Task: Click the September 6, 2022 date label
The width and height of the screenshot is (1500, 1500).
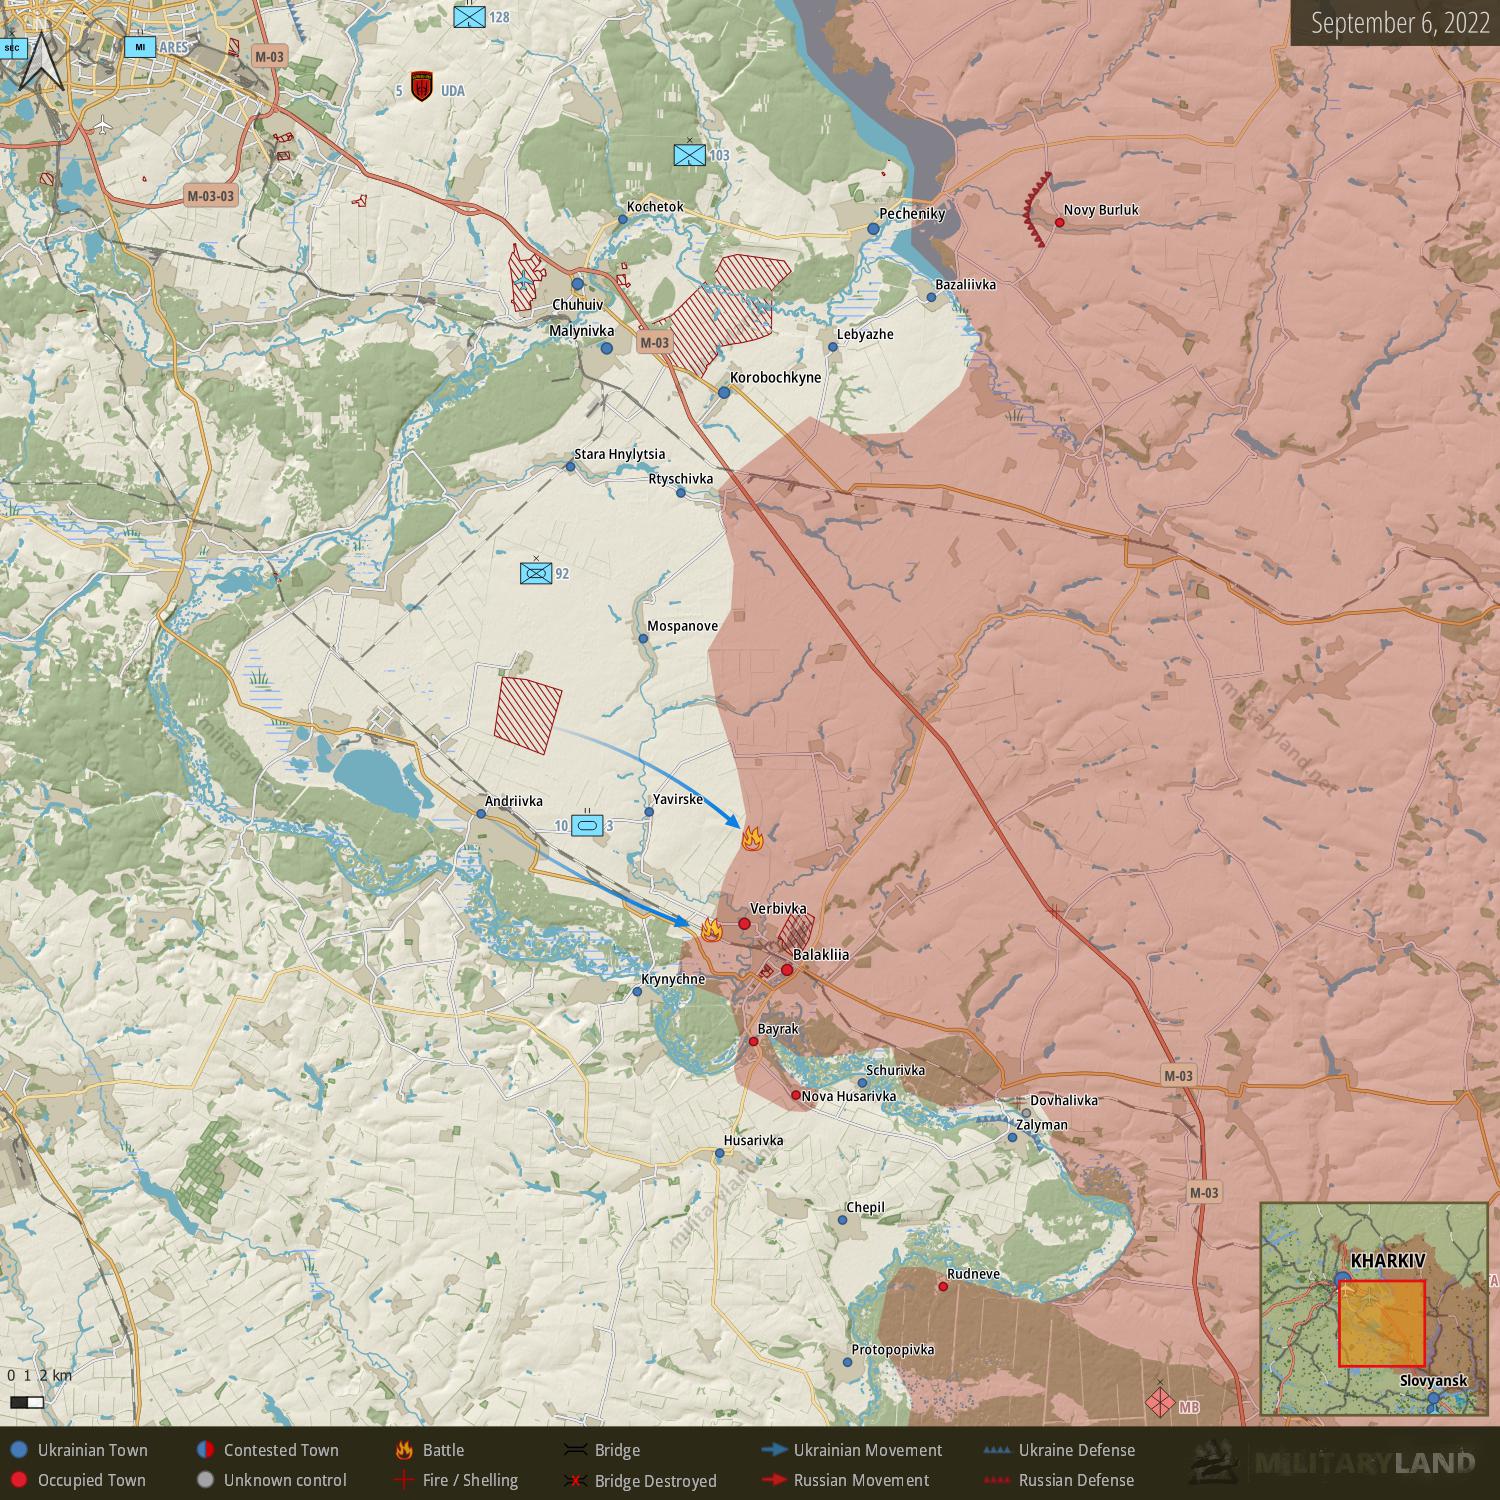Action: 1400,23
